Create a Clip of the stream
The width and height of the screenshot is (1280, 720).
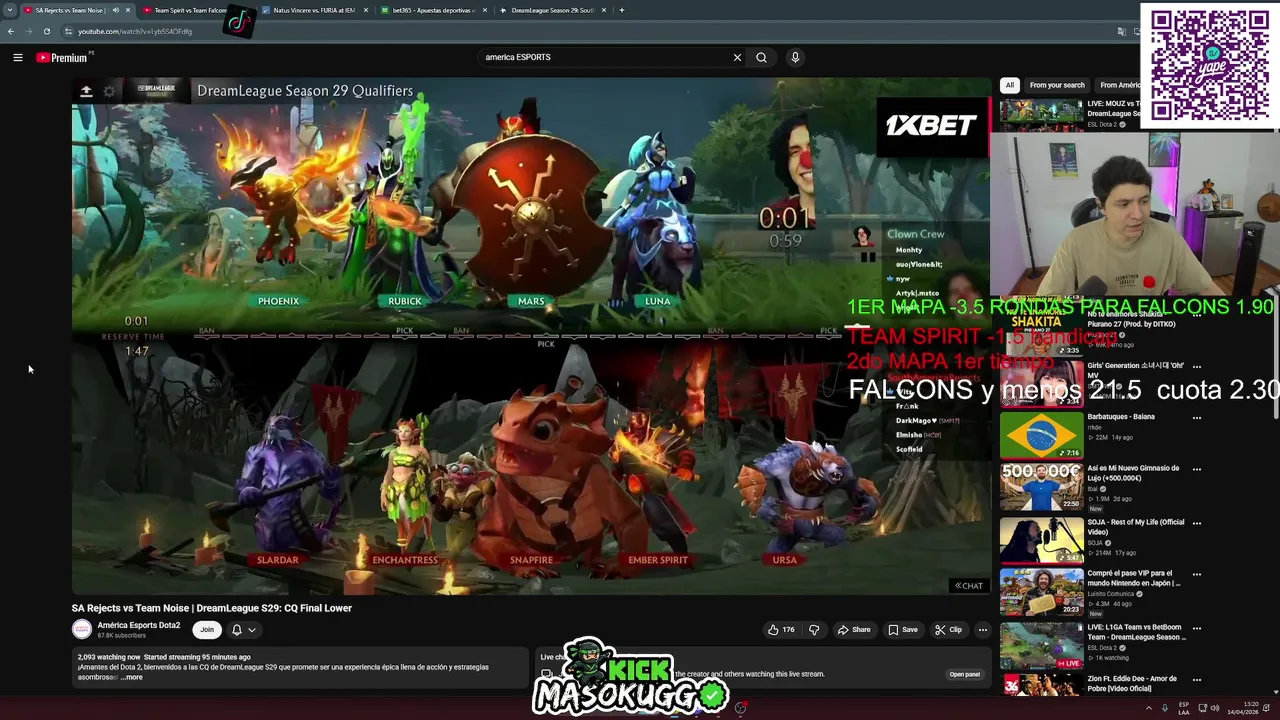[948, 630]
